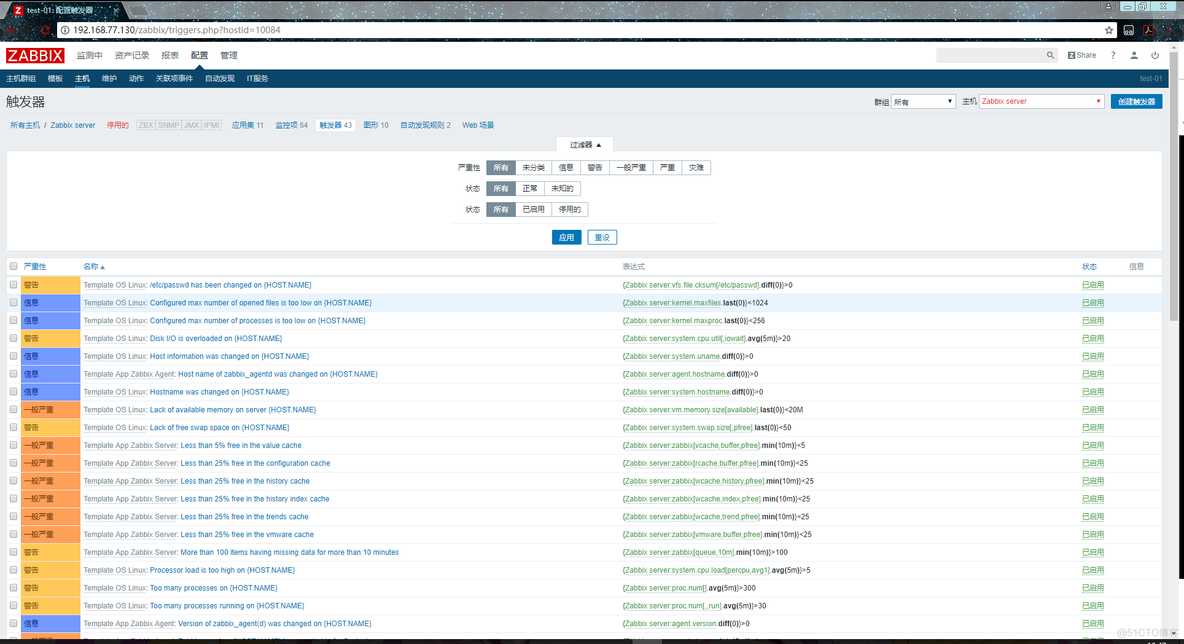The width and height of the screenshot is (1184, 644).
Task: Click the SNMP availability indicator
Action: (168, 125)
